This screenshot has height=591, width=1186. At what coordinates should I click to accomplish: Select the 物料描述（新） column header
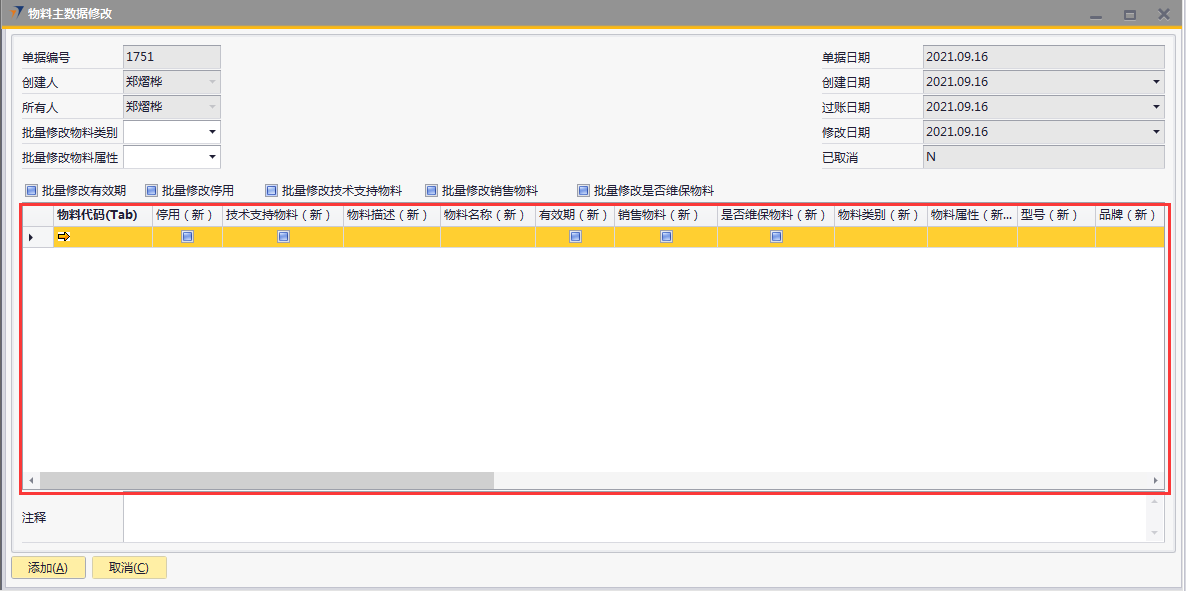click(x=391, y=215)
